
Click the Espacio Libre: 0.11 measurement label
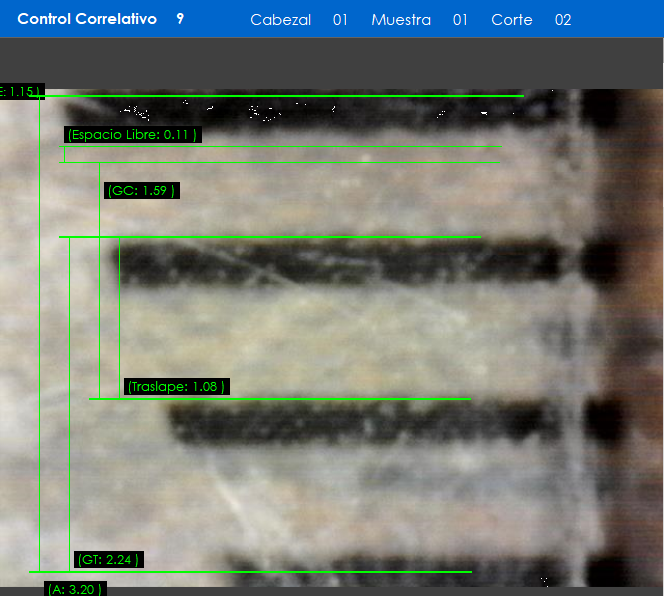(132, 135)
